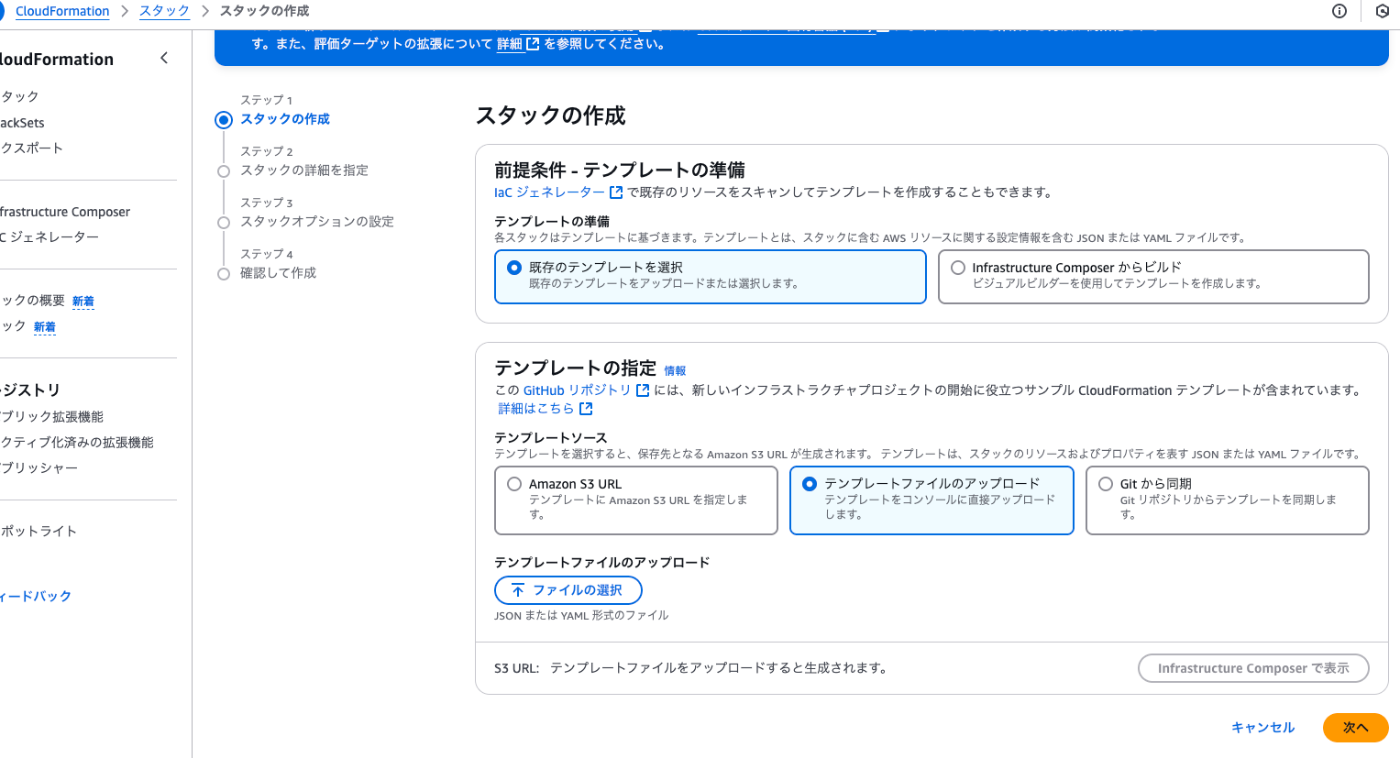1400x758 pixels.
Task: Click the 新着 badge next to の概要
Action: point(83,301)
